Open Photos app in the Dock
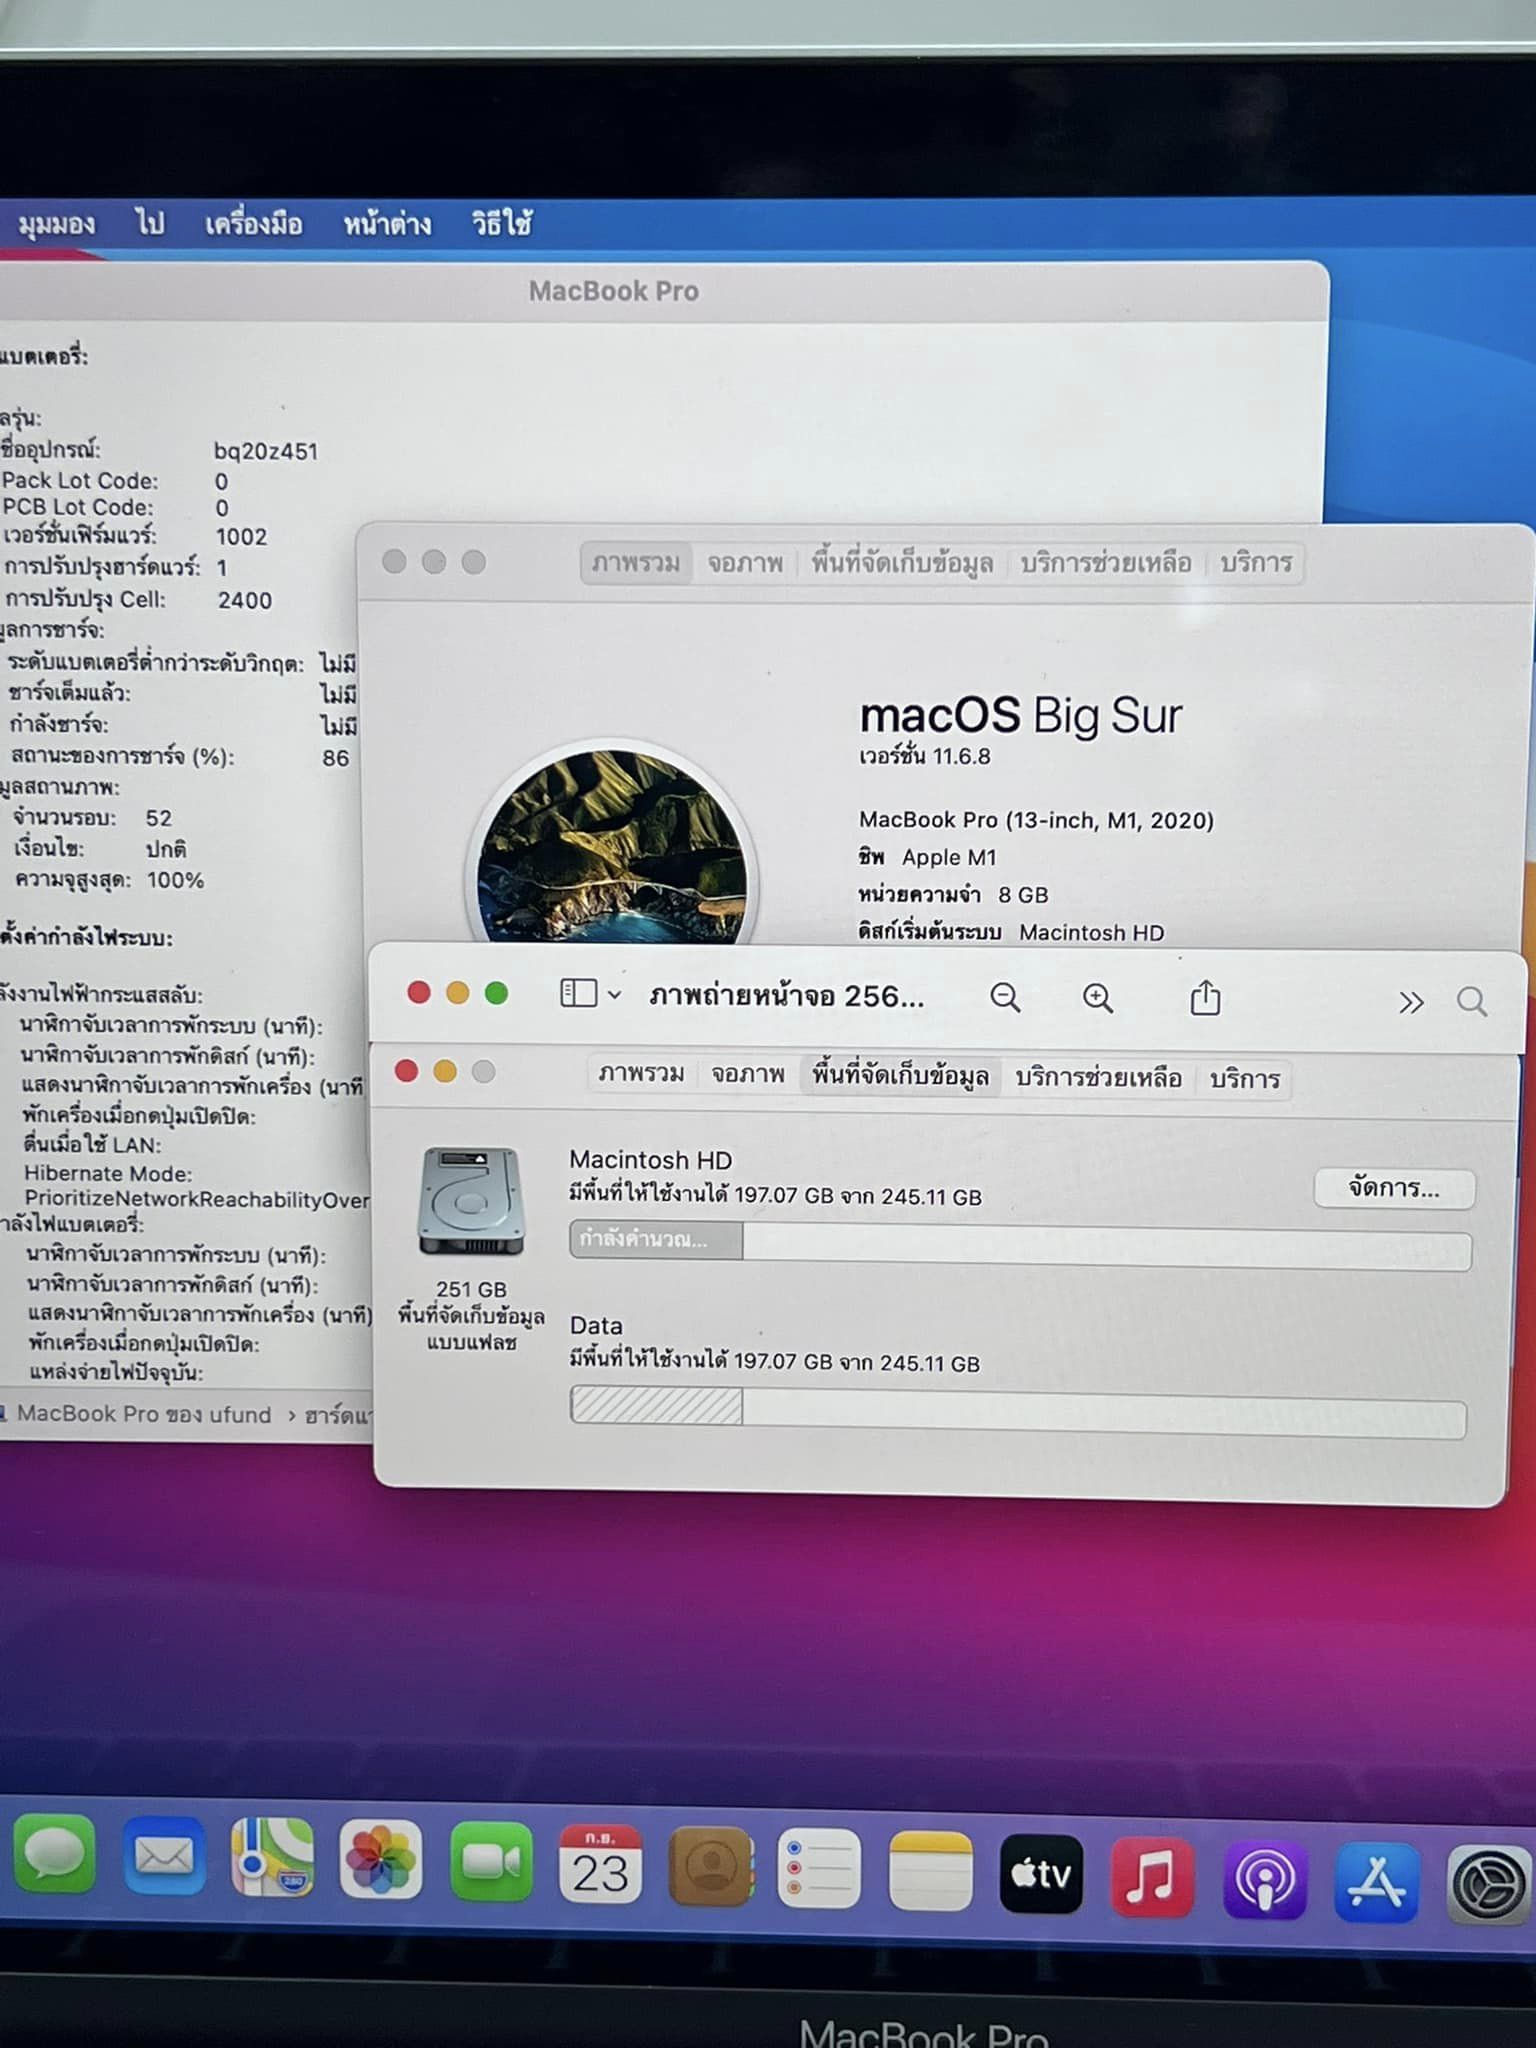The height and width of the screenshot is (2048, 1536). pos(380,1860)
